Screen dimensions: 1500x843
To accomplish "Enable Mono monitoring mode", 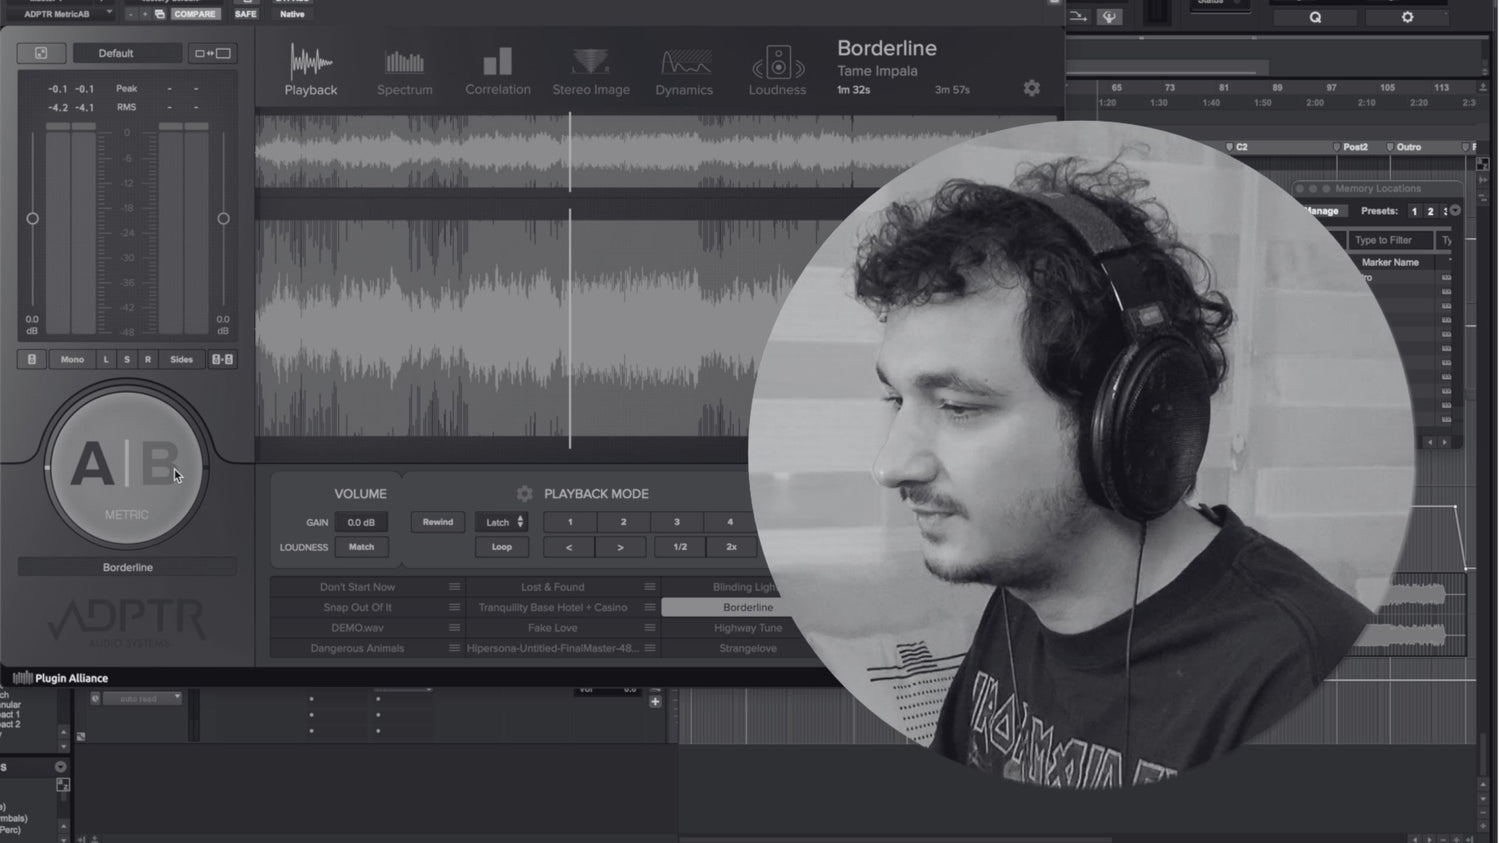I will click(72, 359).
